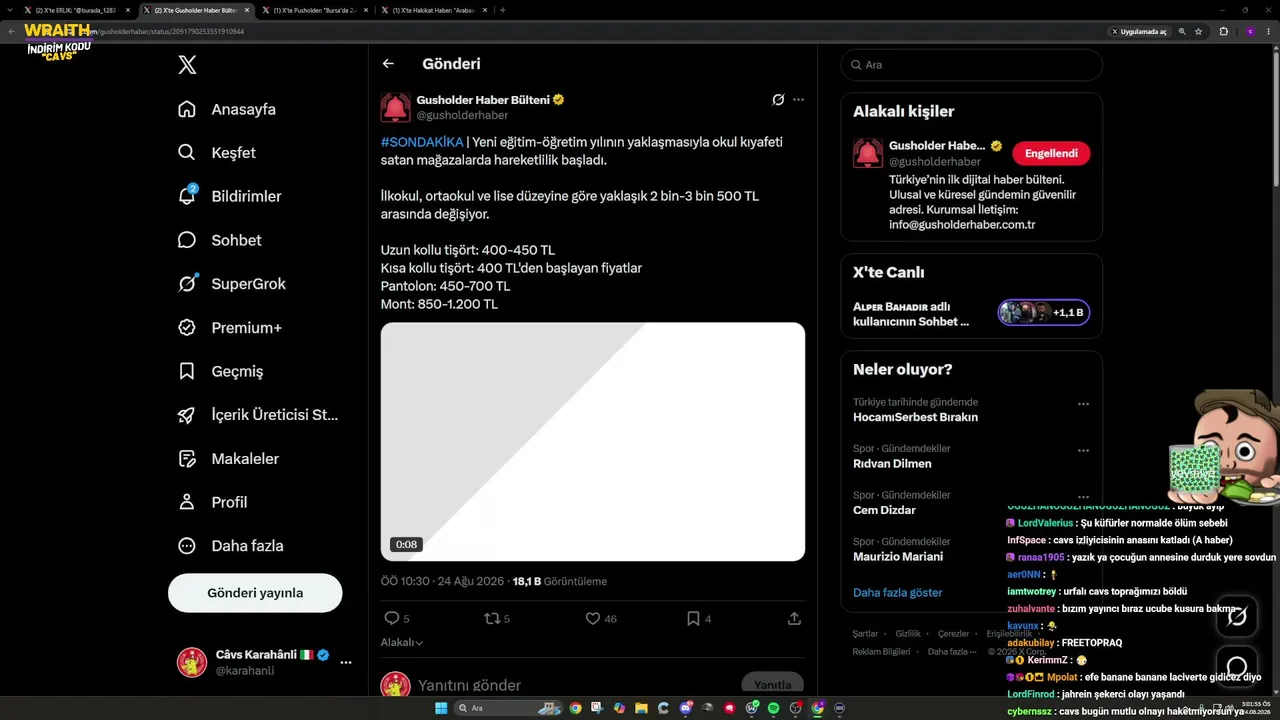Click the Windows taskbar Ara search box
The width and height of the screenshot is (1280, 720).
pos(508,708)
